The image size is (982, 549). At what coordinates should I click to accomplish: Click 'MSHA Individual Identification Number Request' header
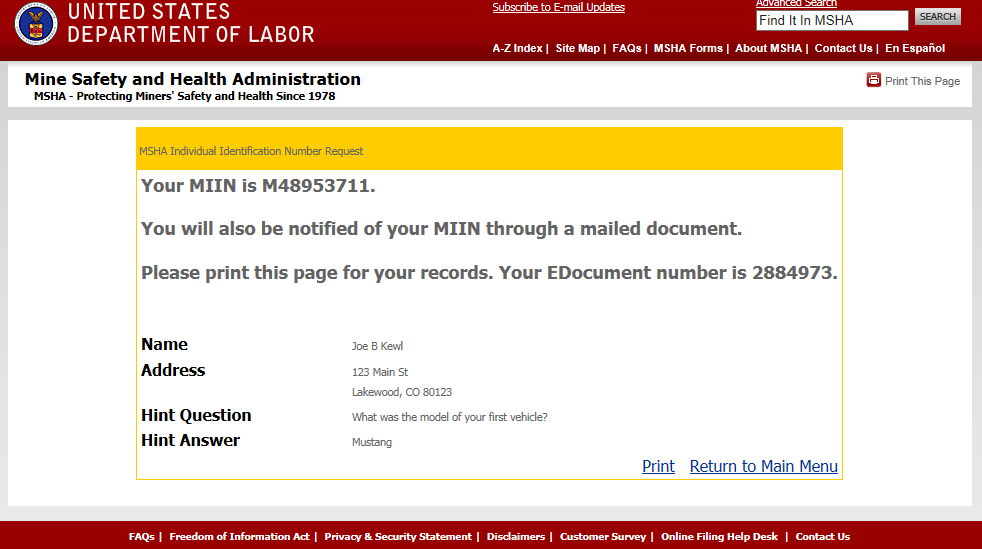251,151
